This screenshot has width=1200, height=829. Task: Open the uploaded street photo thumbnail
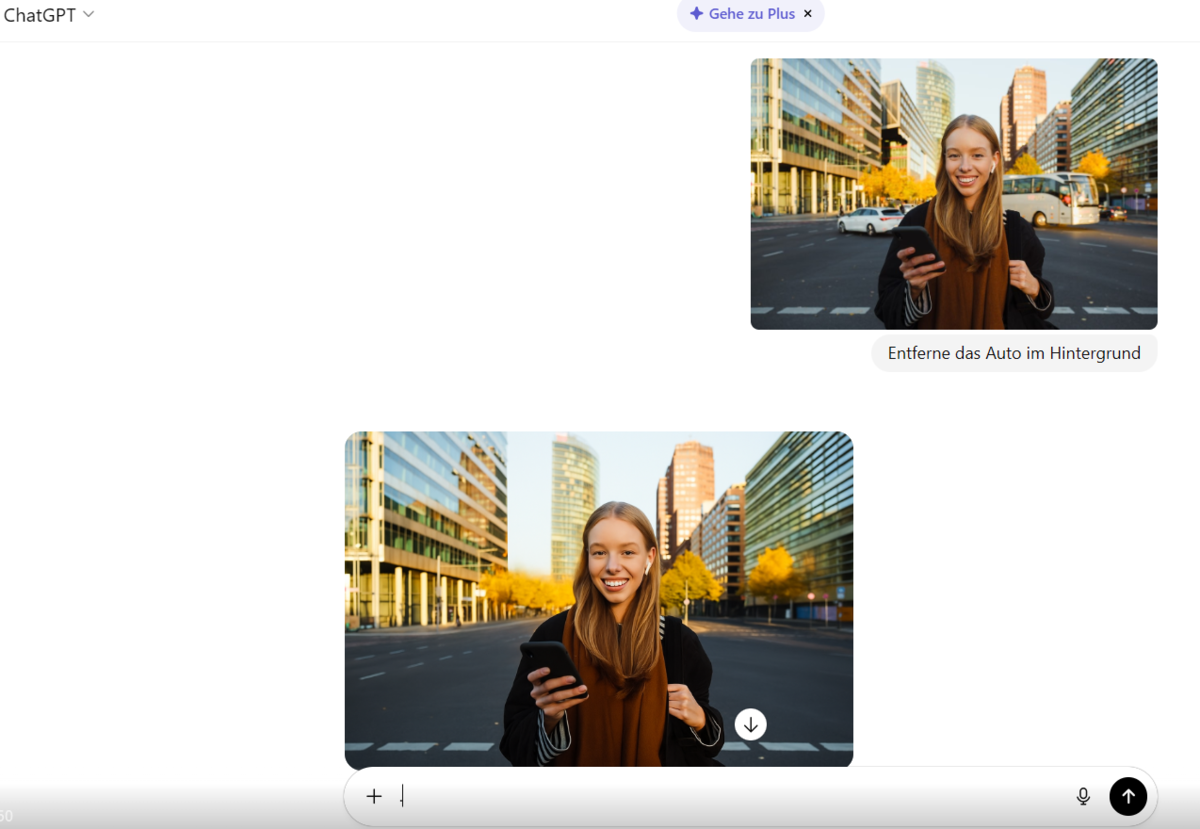(953, 193)
